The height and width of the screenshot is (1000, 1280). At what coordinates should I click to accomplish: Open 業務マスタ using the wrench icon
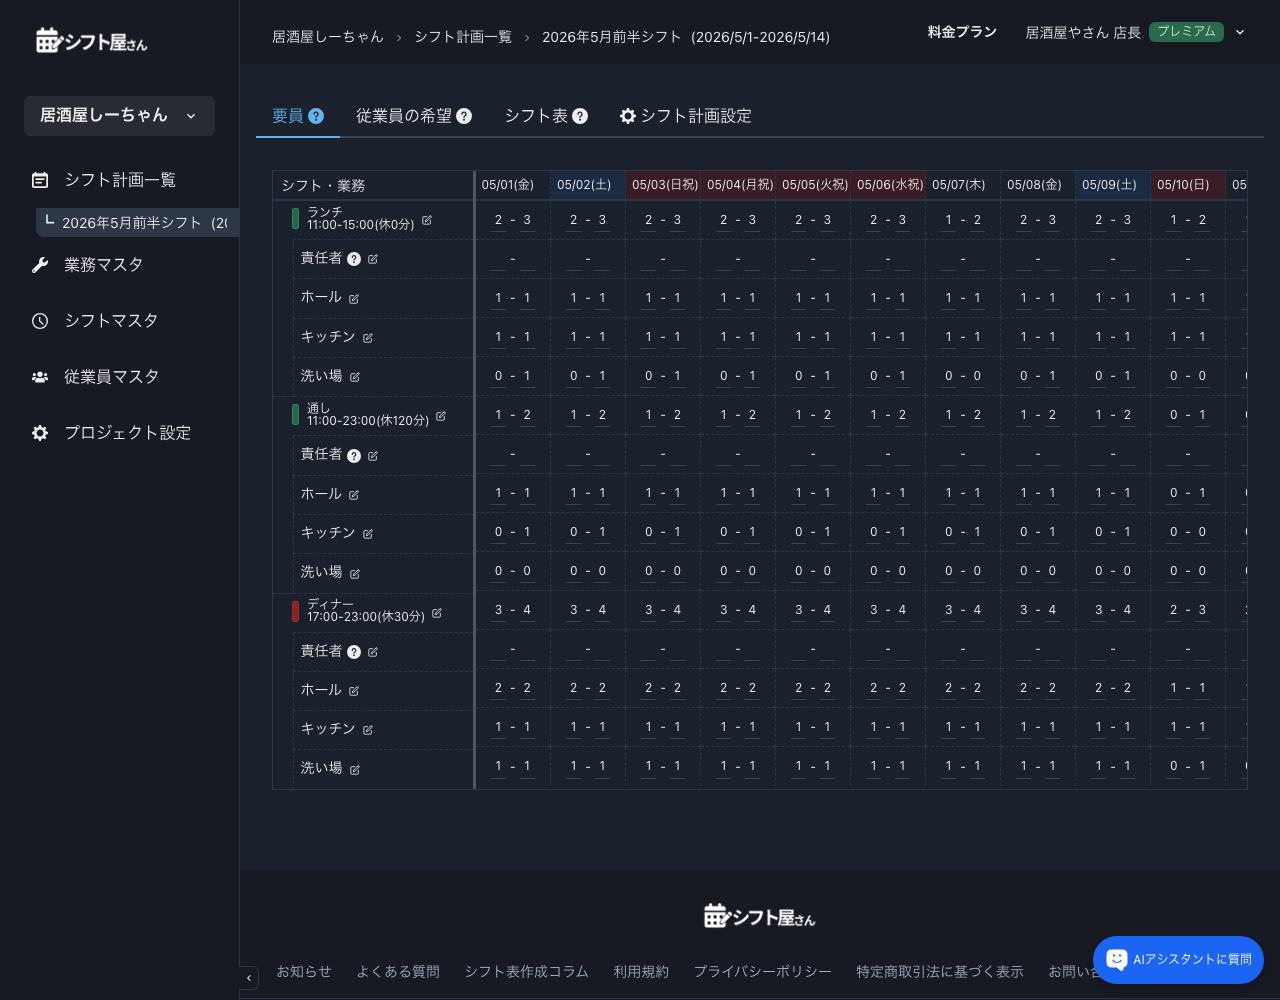(40, 264)
